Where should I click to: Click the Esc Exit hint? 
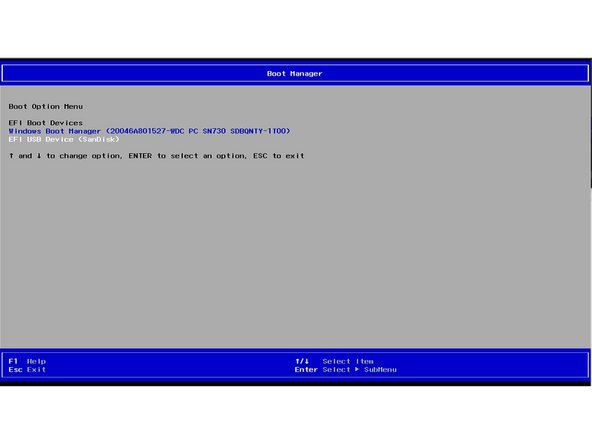pyautogui.click(x=27, y=370)
